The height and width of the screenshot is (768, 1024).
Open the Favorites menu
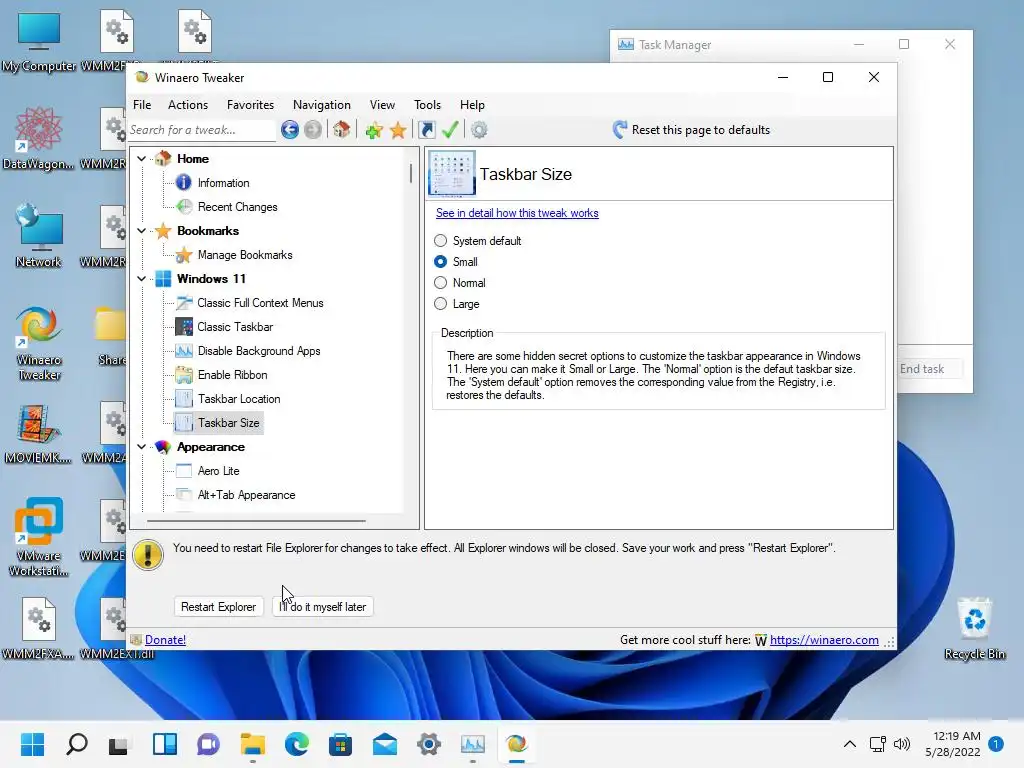pos(250,104)
